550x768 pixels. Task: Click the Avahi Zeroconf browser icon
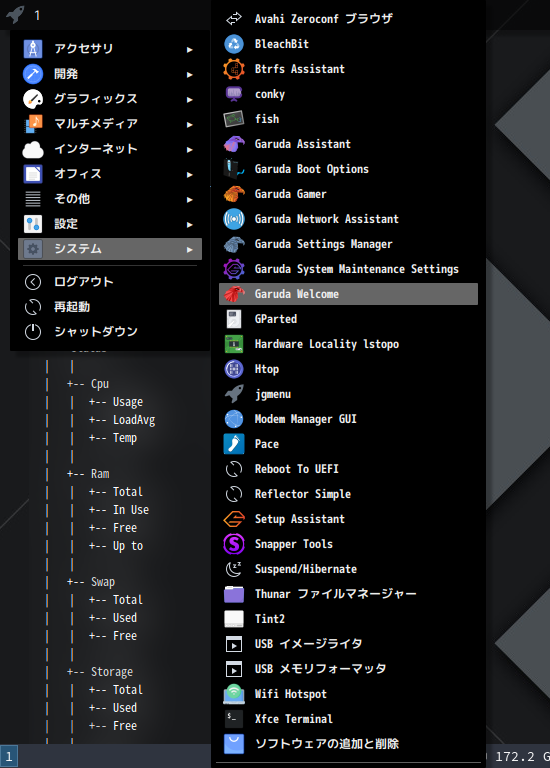click(x=234, y=19)
